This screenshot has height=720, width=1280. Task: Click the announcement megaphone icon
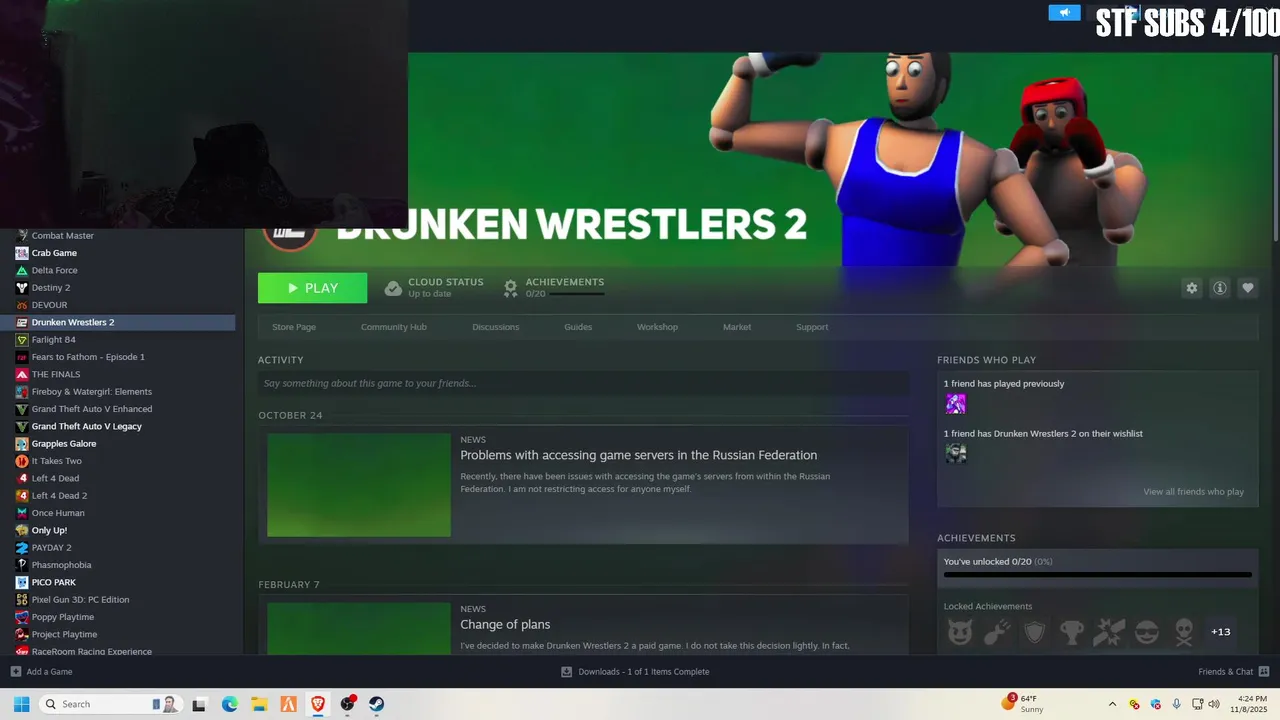(1064, 12)
